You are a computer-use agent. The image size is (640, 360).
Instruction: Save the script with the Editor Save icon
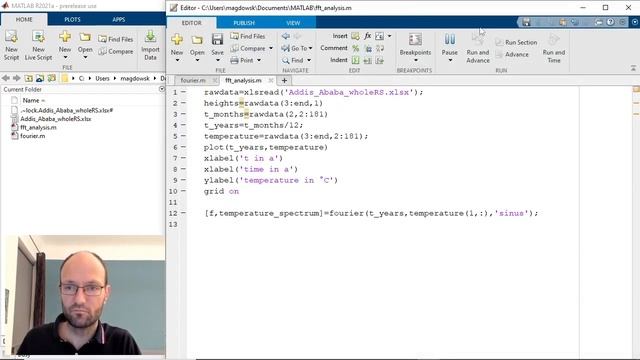[217, 40]
